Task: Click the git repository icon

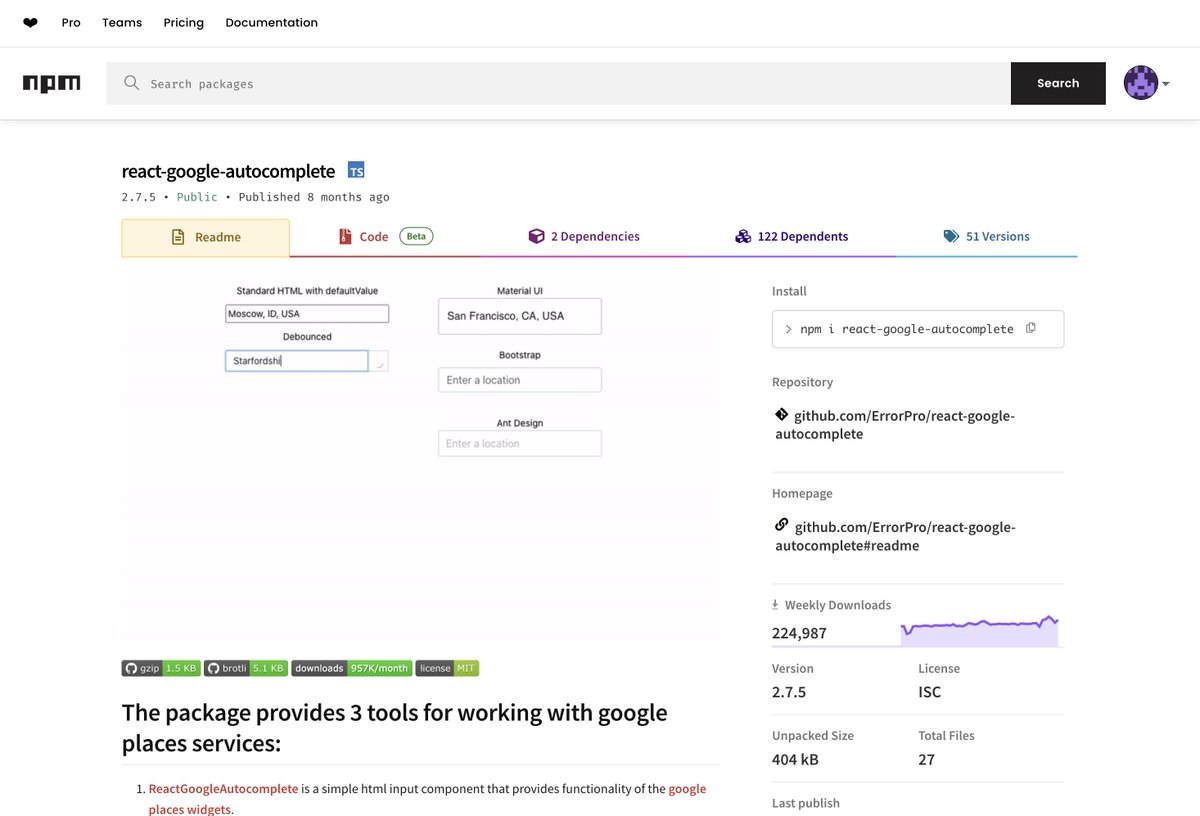Action: point(782,415)
